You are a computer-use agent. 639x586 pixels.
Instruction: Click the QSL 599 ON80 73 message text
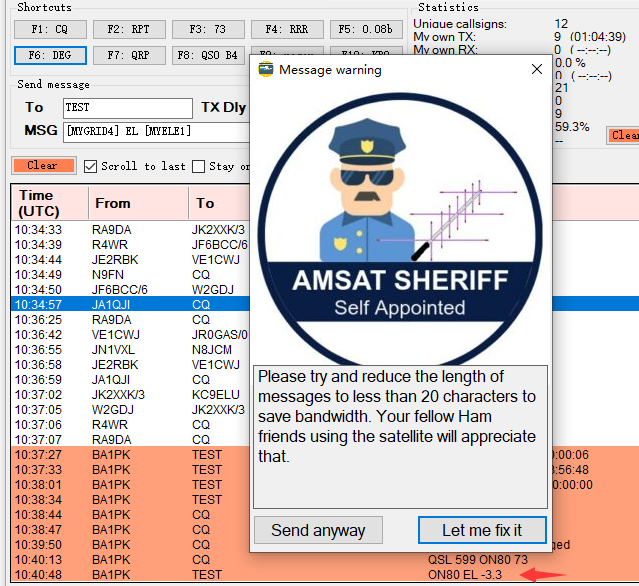[478, 560]
